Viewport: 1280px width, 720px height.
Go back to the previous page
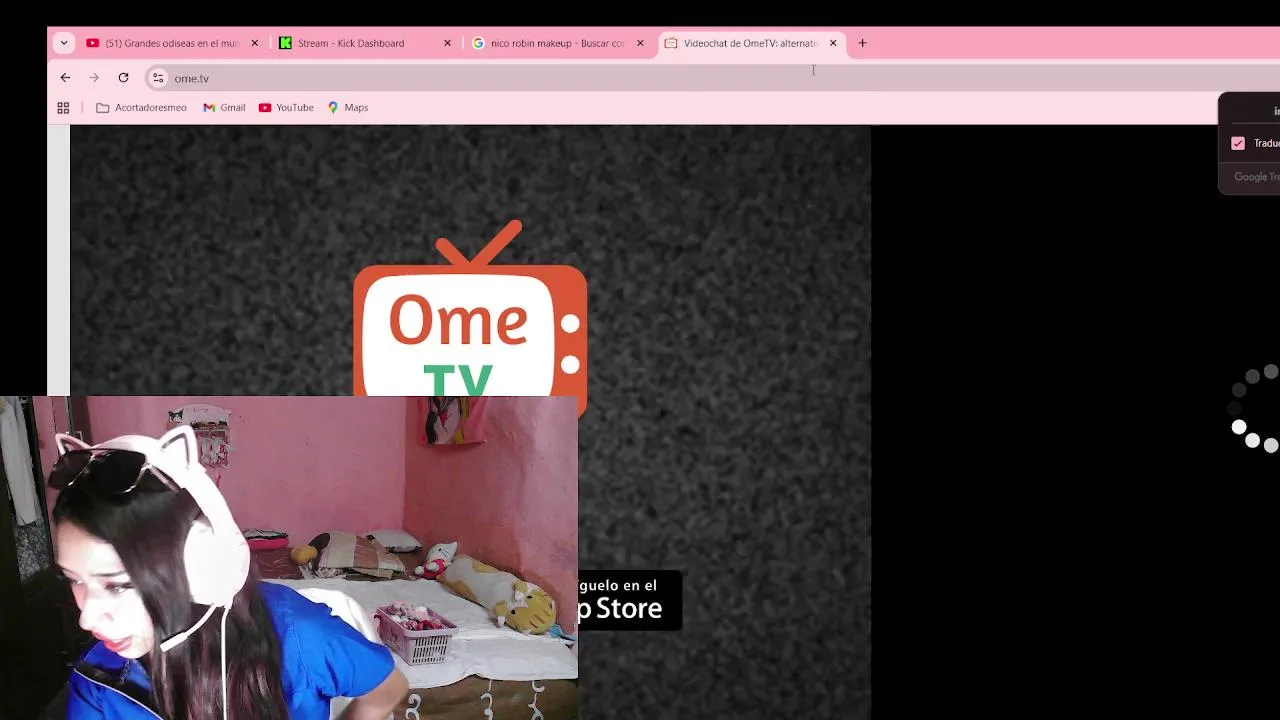[x=65, y=78]
